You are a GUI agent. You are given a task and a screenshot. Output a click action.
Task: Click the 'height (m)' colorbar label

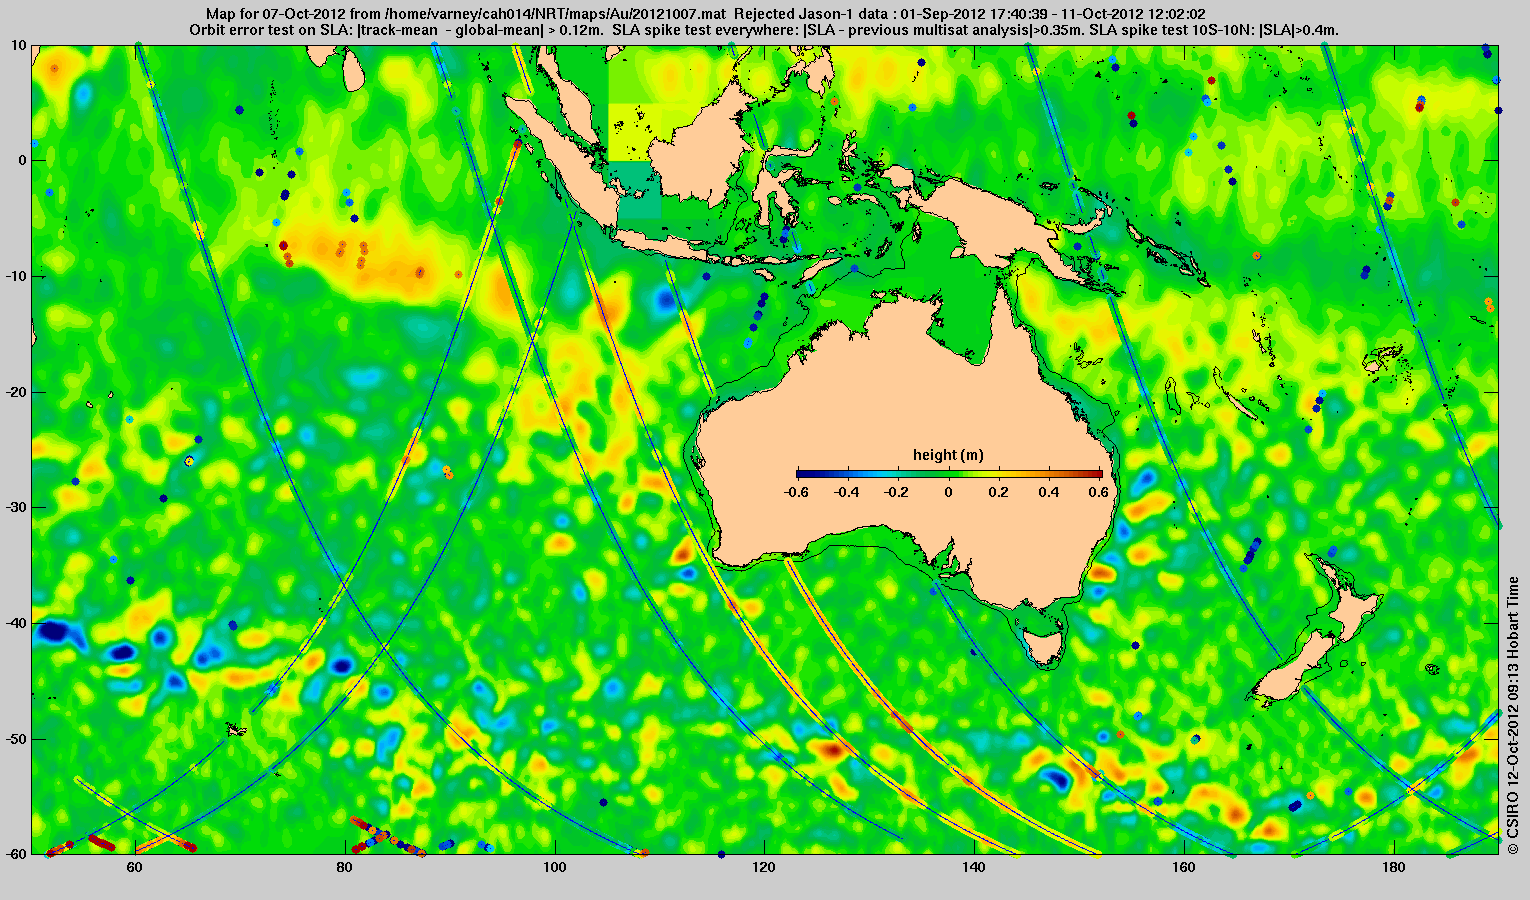click(948, 455)
